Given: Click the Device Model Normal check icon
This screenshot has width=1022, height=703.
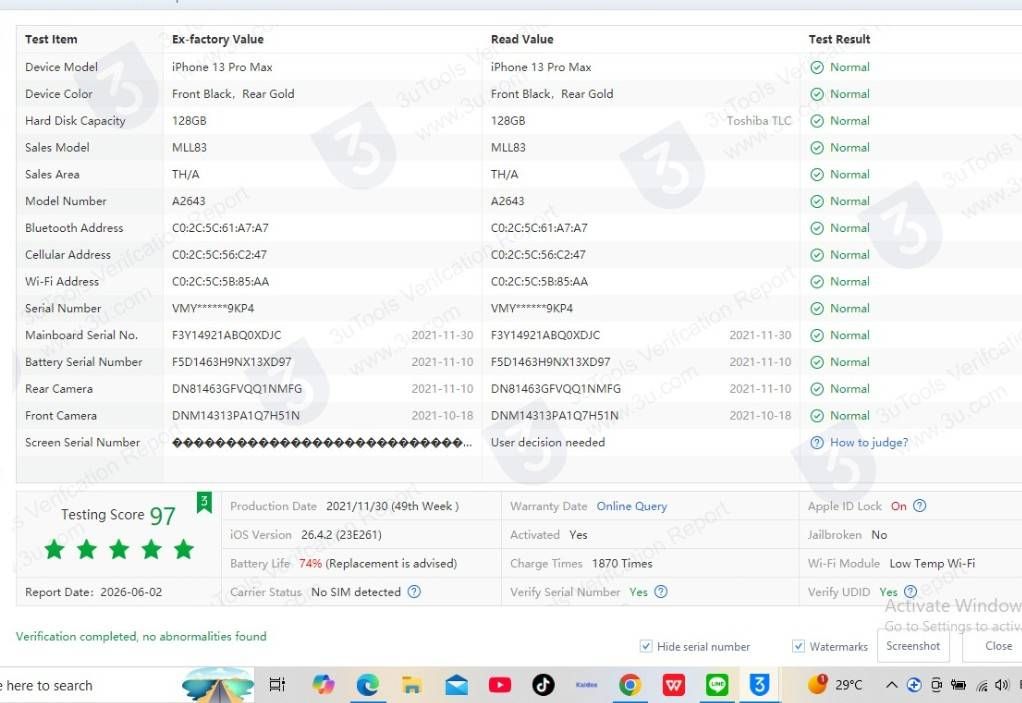Looking at the screenshot, I should point(817,67).
